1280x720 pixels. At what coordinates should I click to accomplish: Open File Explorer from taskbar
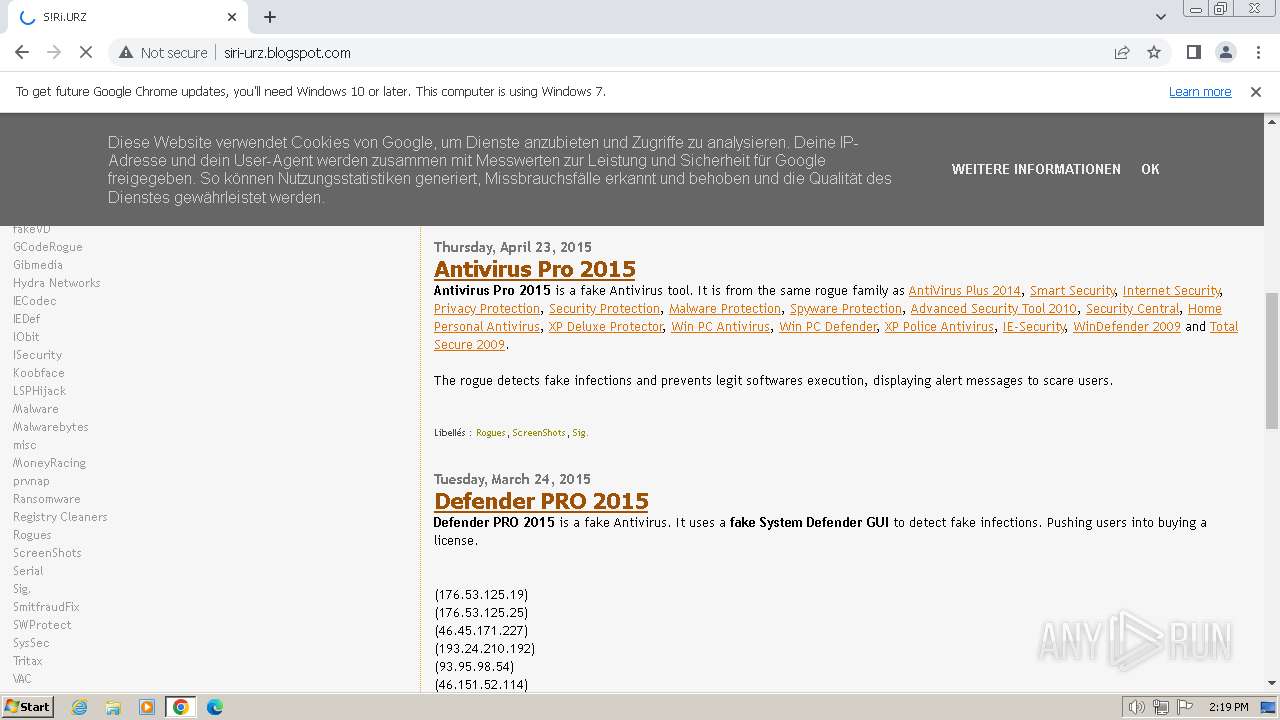[113, 706]
